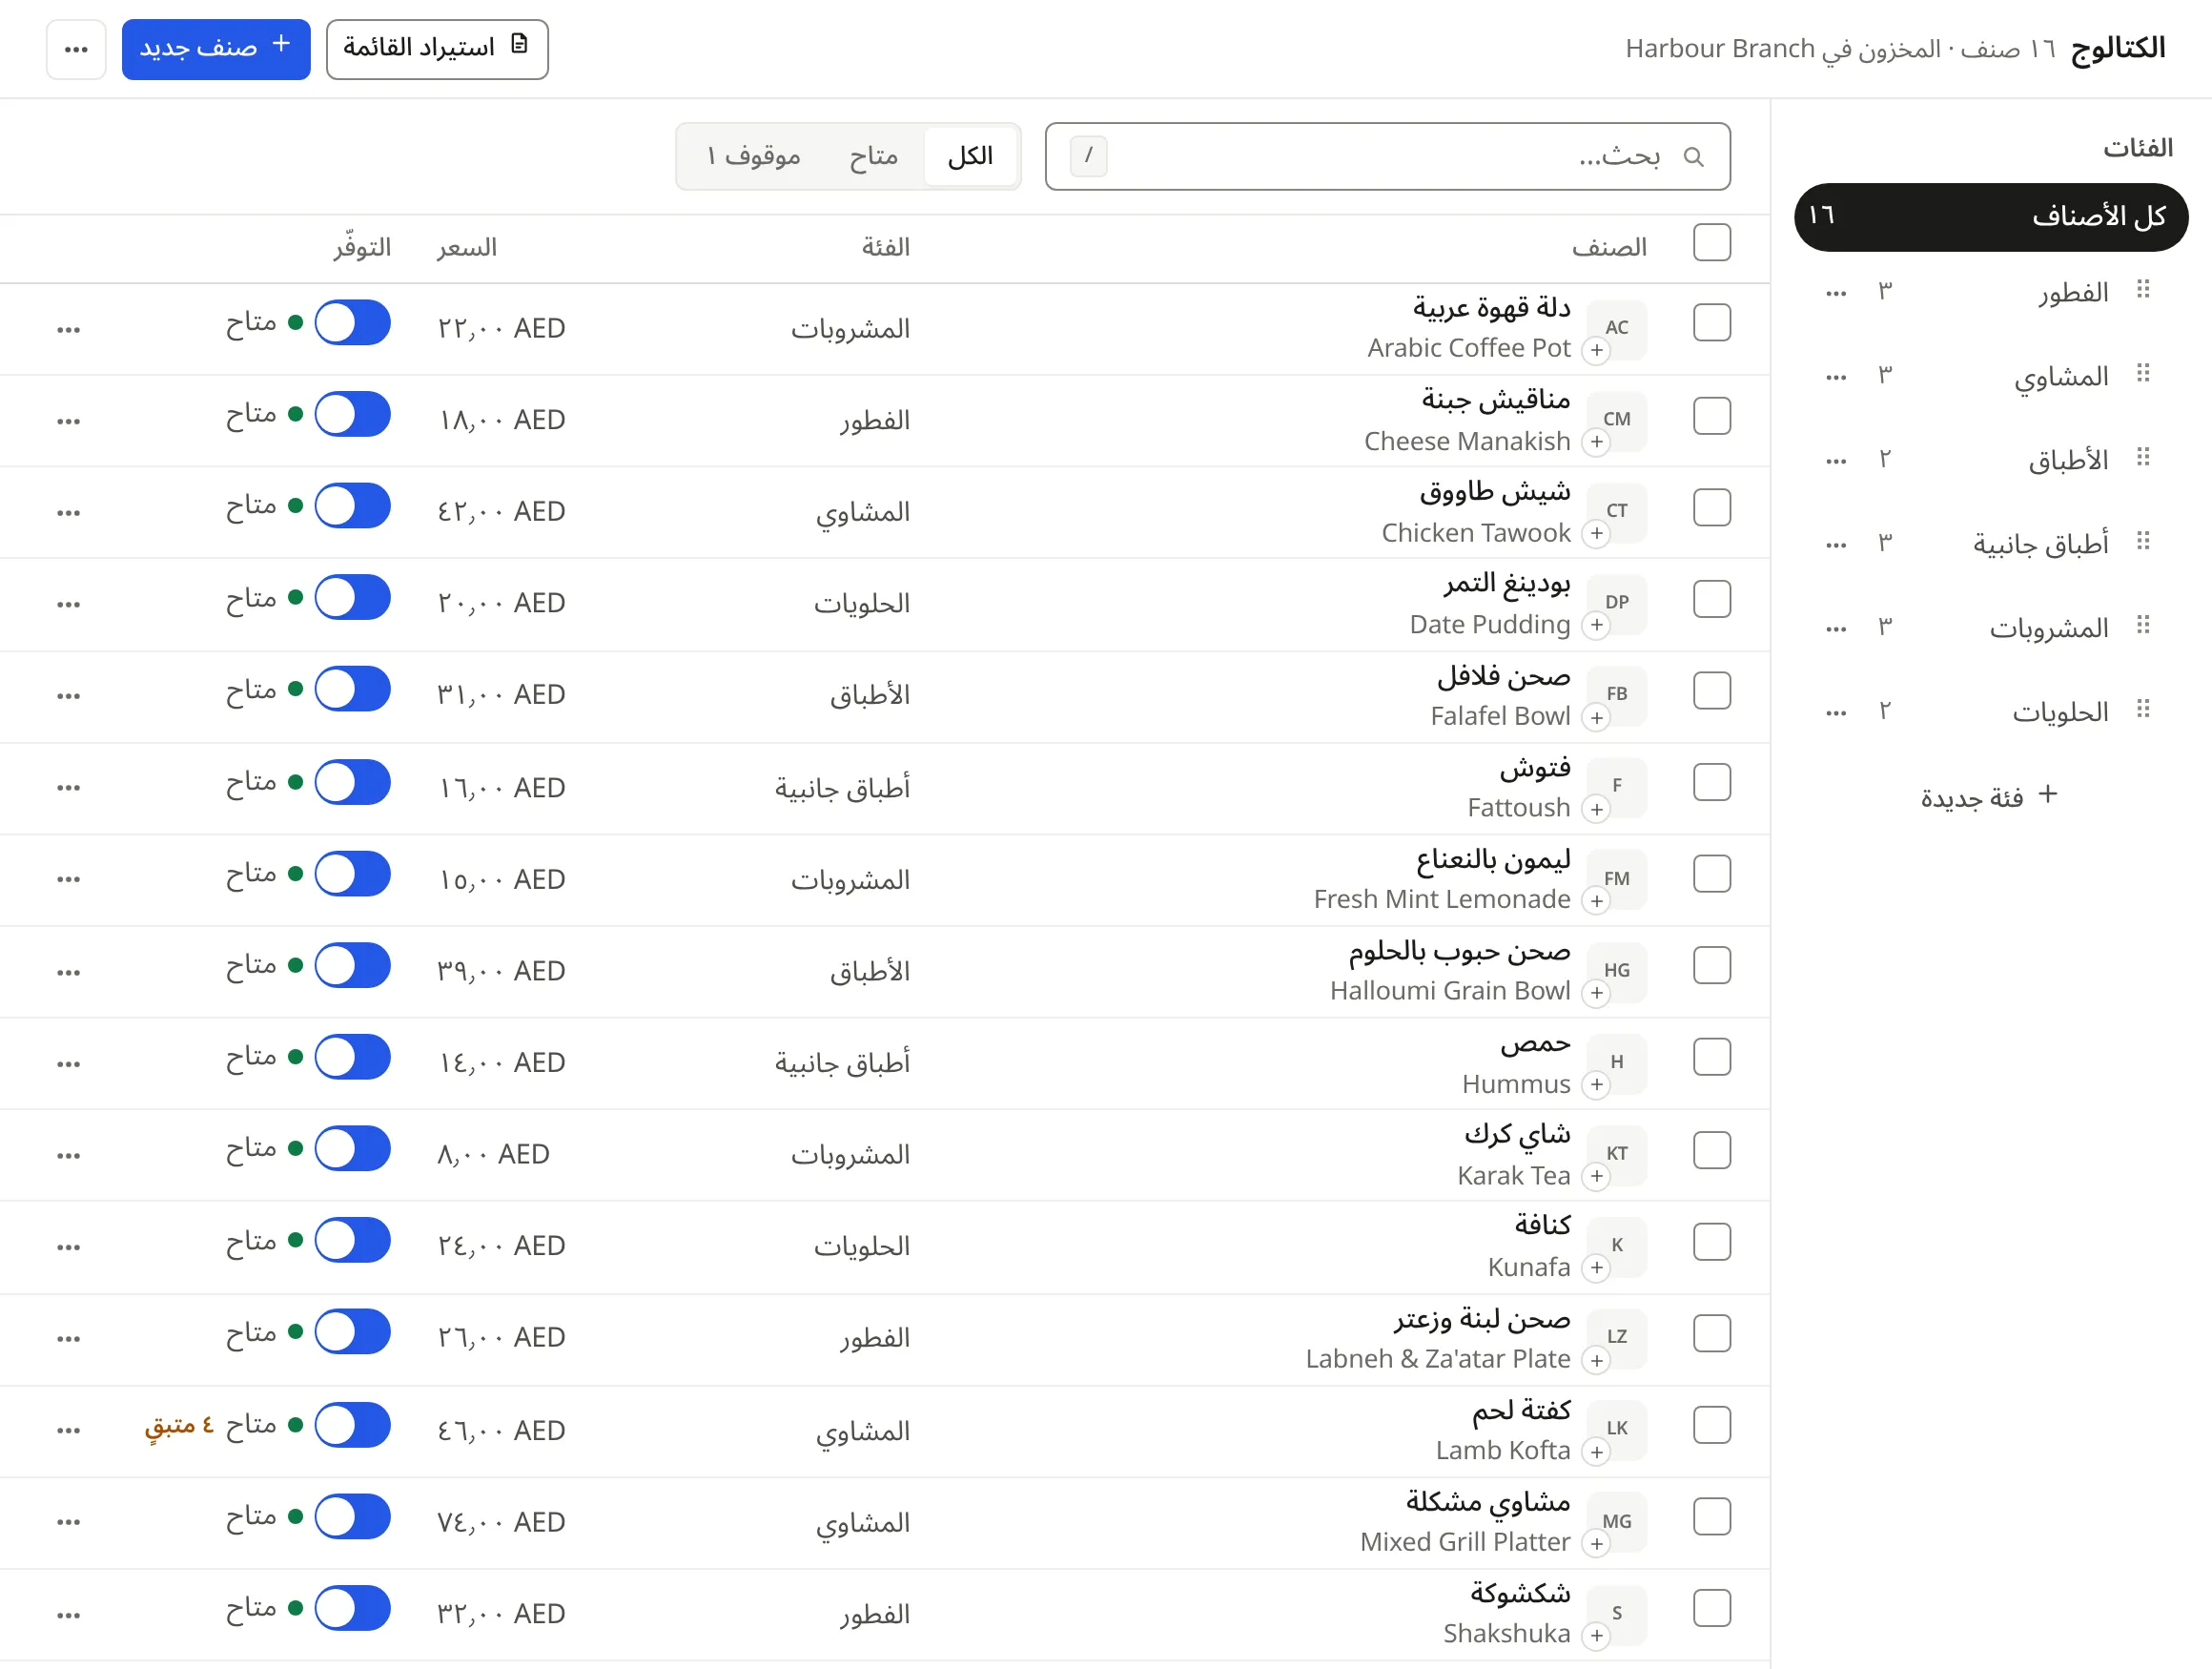Click the plus badge on Arabic Coffee Pot

tap(1597, 350)
